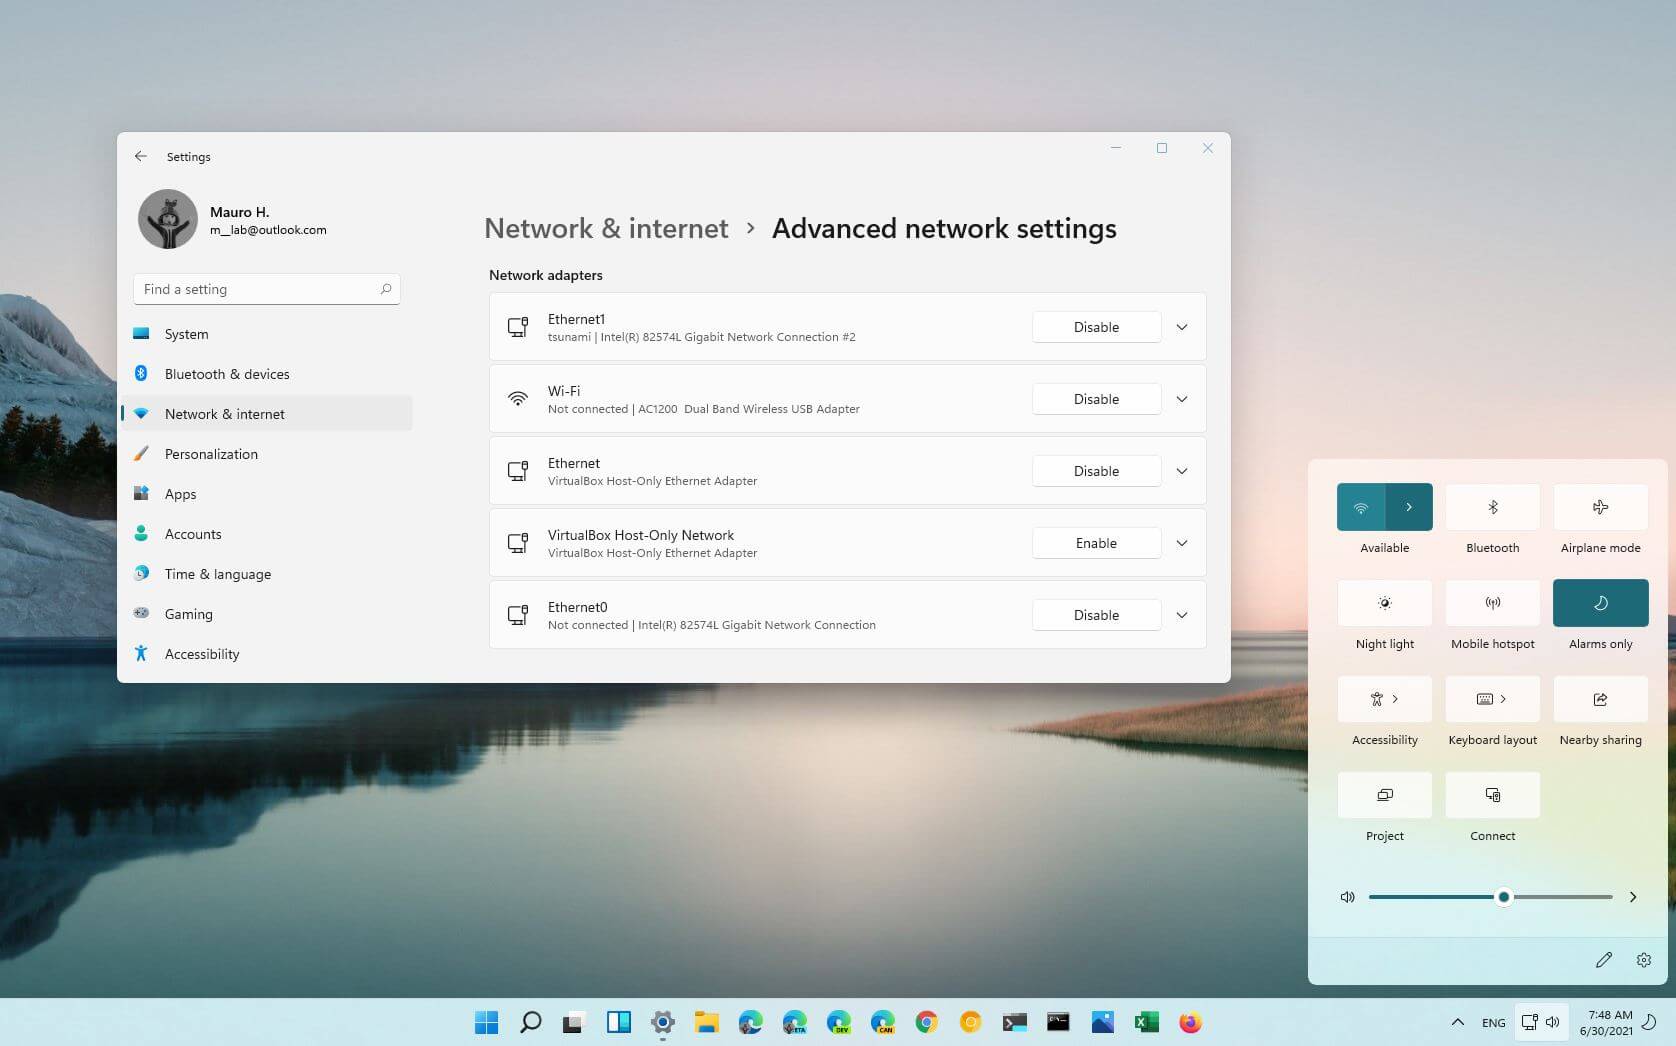Viewport: 1676px width, 1046px height.
Task: Mute the system volume speaker icon
Action: pyautogui.click(x=1347, y=897)
